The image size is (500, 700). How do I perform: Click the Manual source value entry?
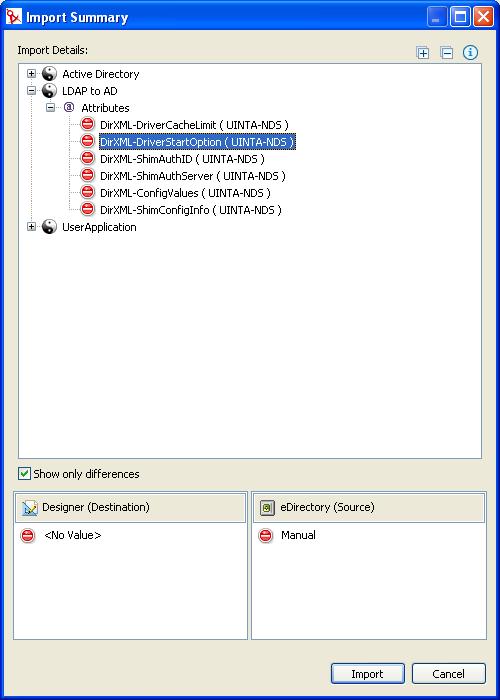pos(298,535)
